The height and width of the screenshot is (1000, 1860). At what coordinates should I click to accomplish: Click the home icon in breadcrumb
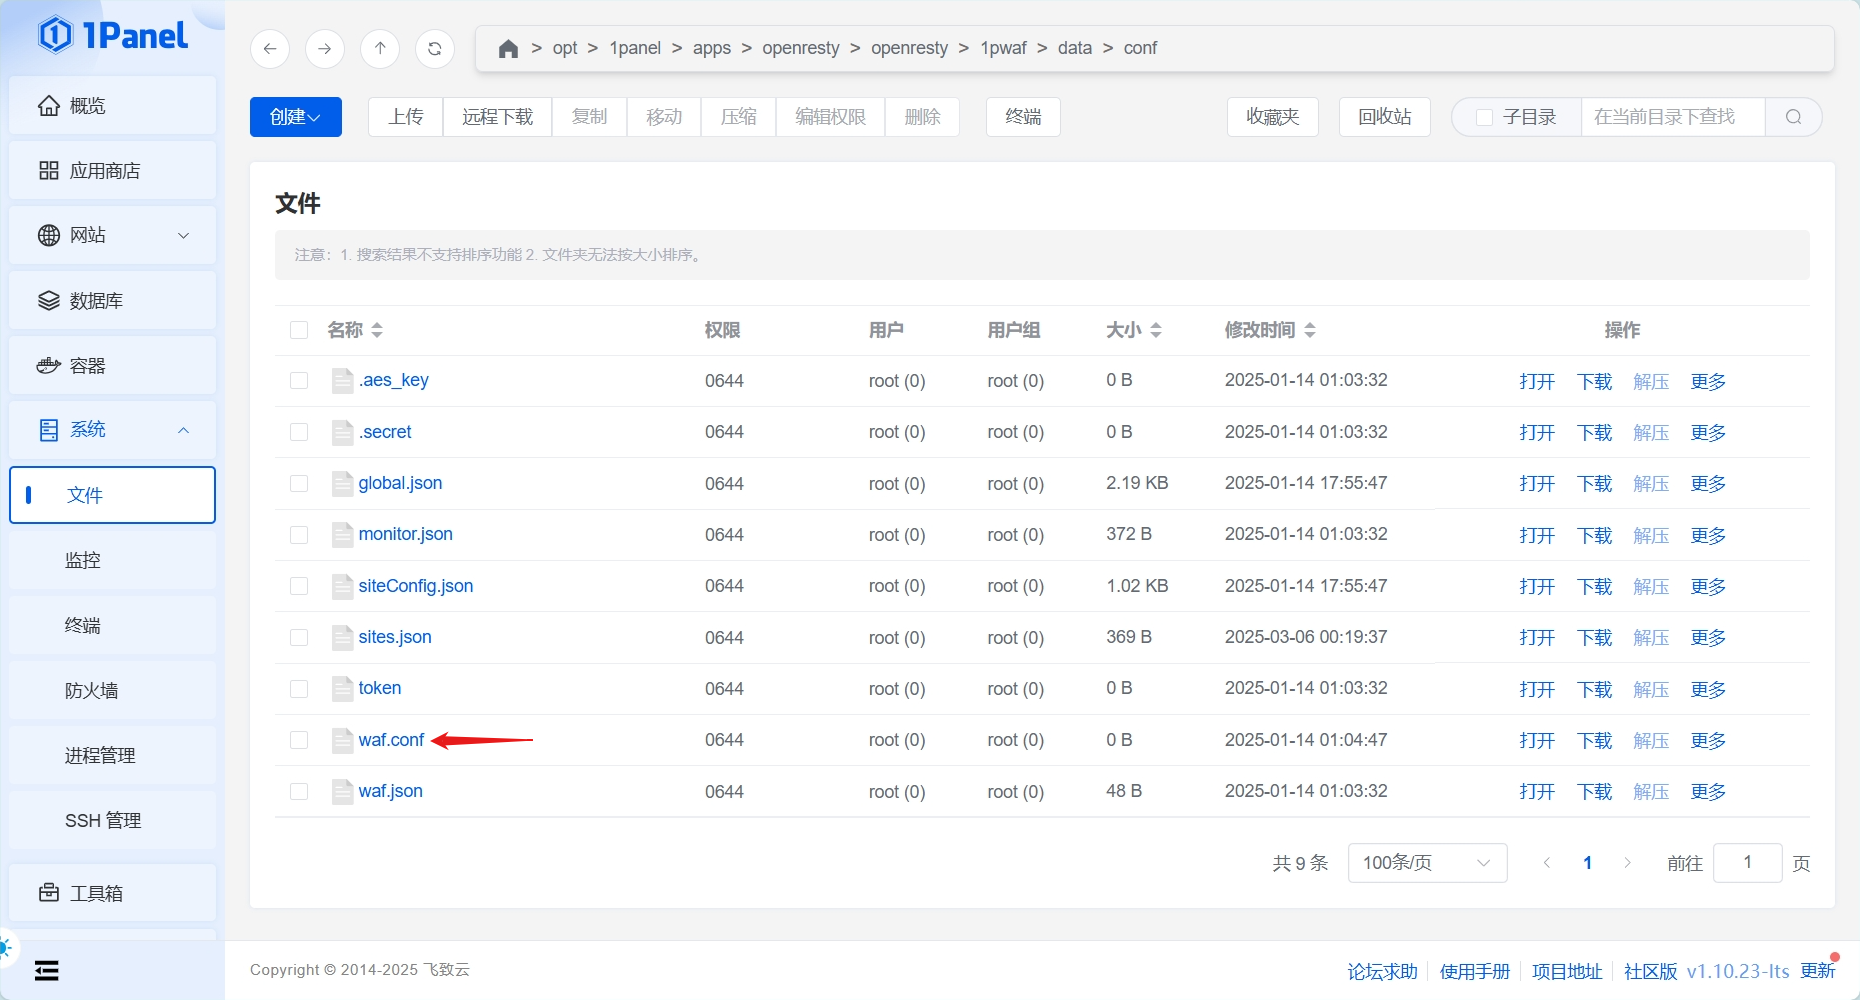tap(508, 49)
